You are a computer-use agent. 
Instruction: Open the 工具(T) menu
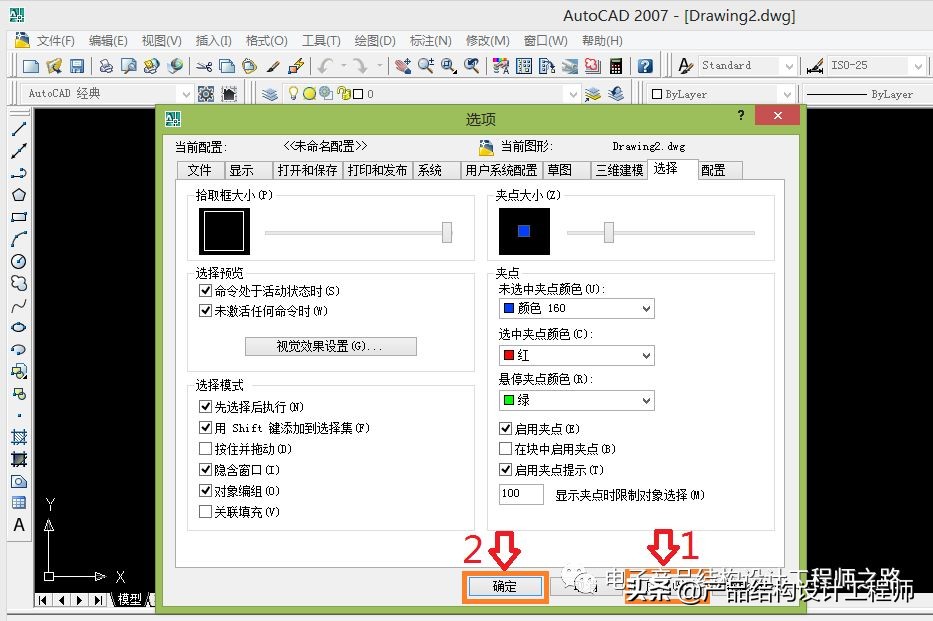click(321, 41)
